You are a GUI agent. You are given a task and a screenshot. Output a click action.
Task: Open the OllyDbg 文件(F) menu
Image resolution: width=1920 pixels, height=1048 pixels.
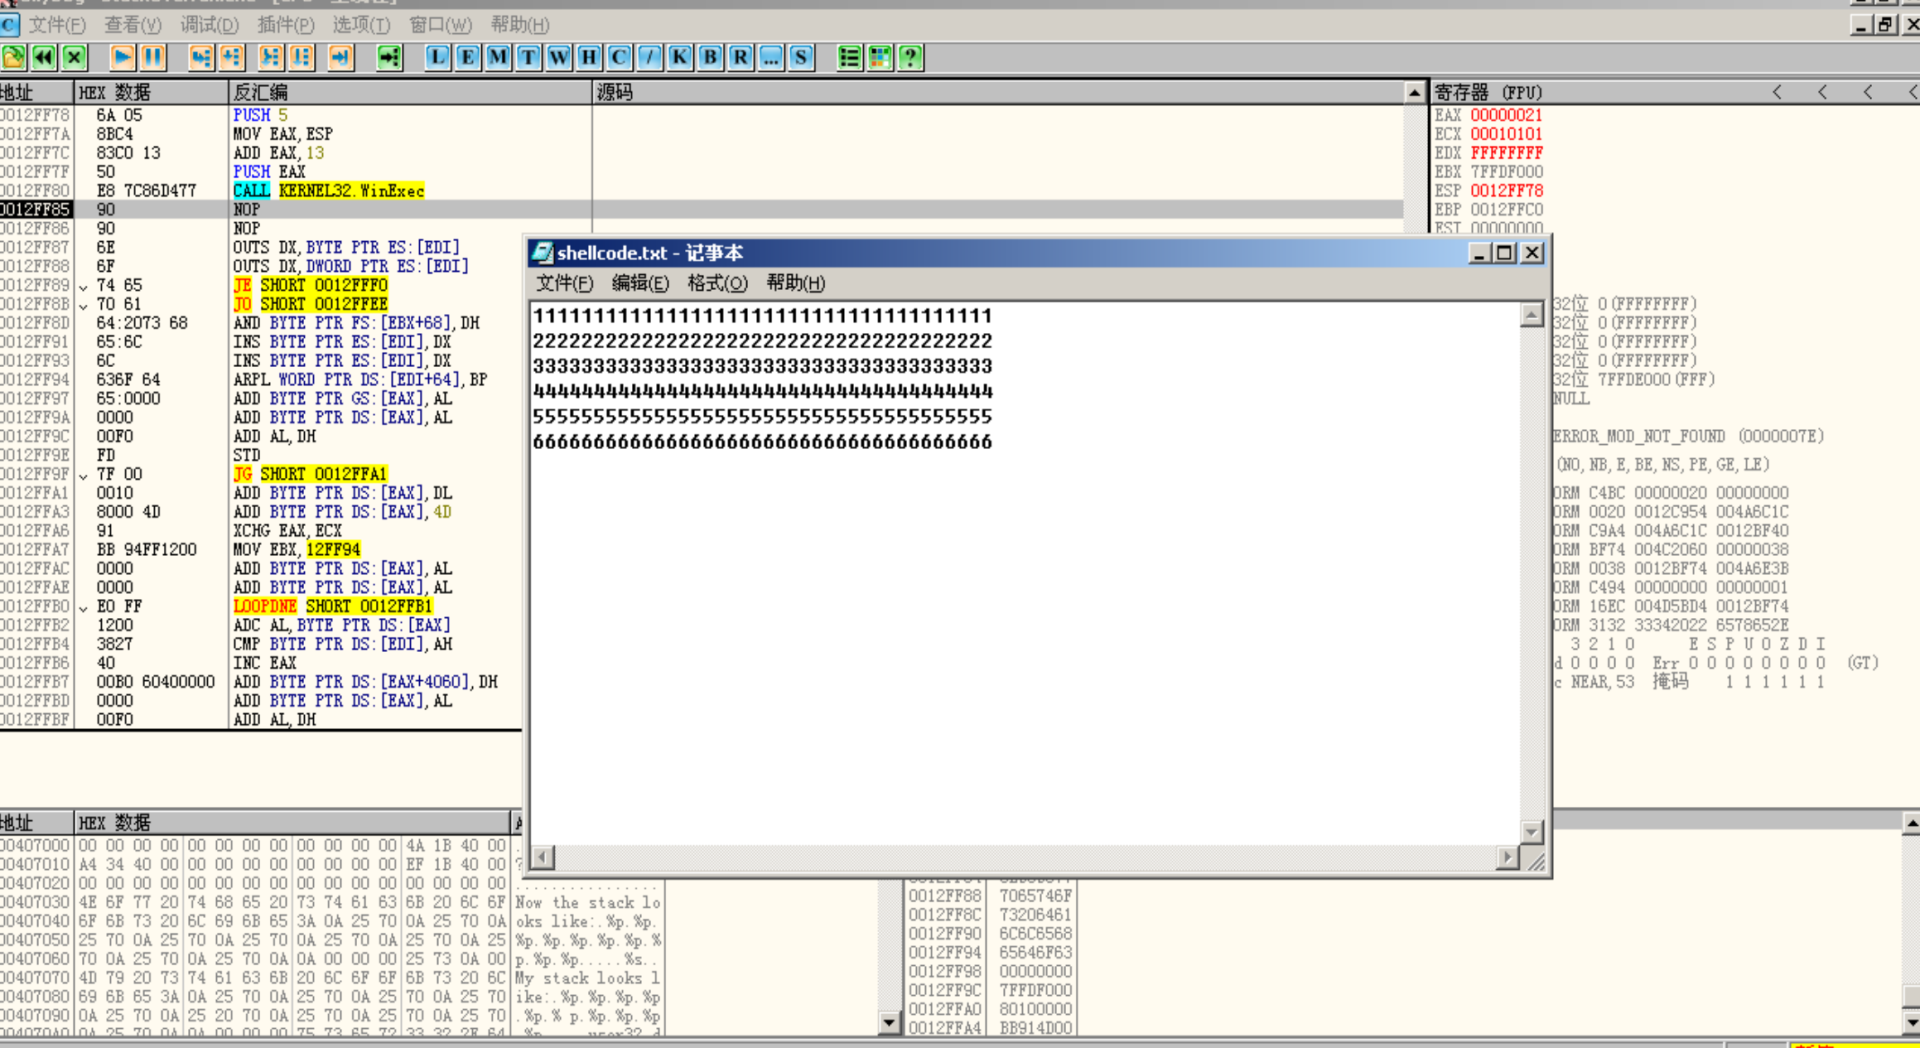pos(56,24)
